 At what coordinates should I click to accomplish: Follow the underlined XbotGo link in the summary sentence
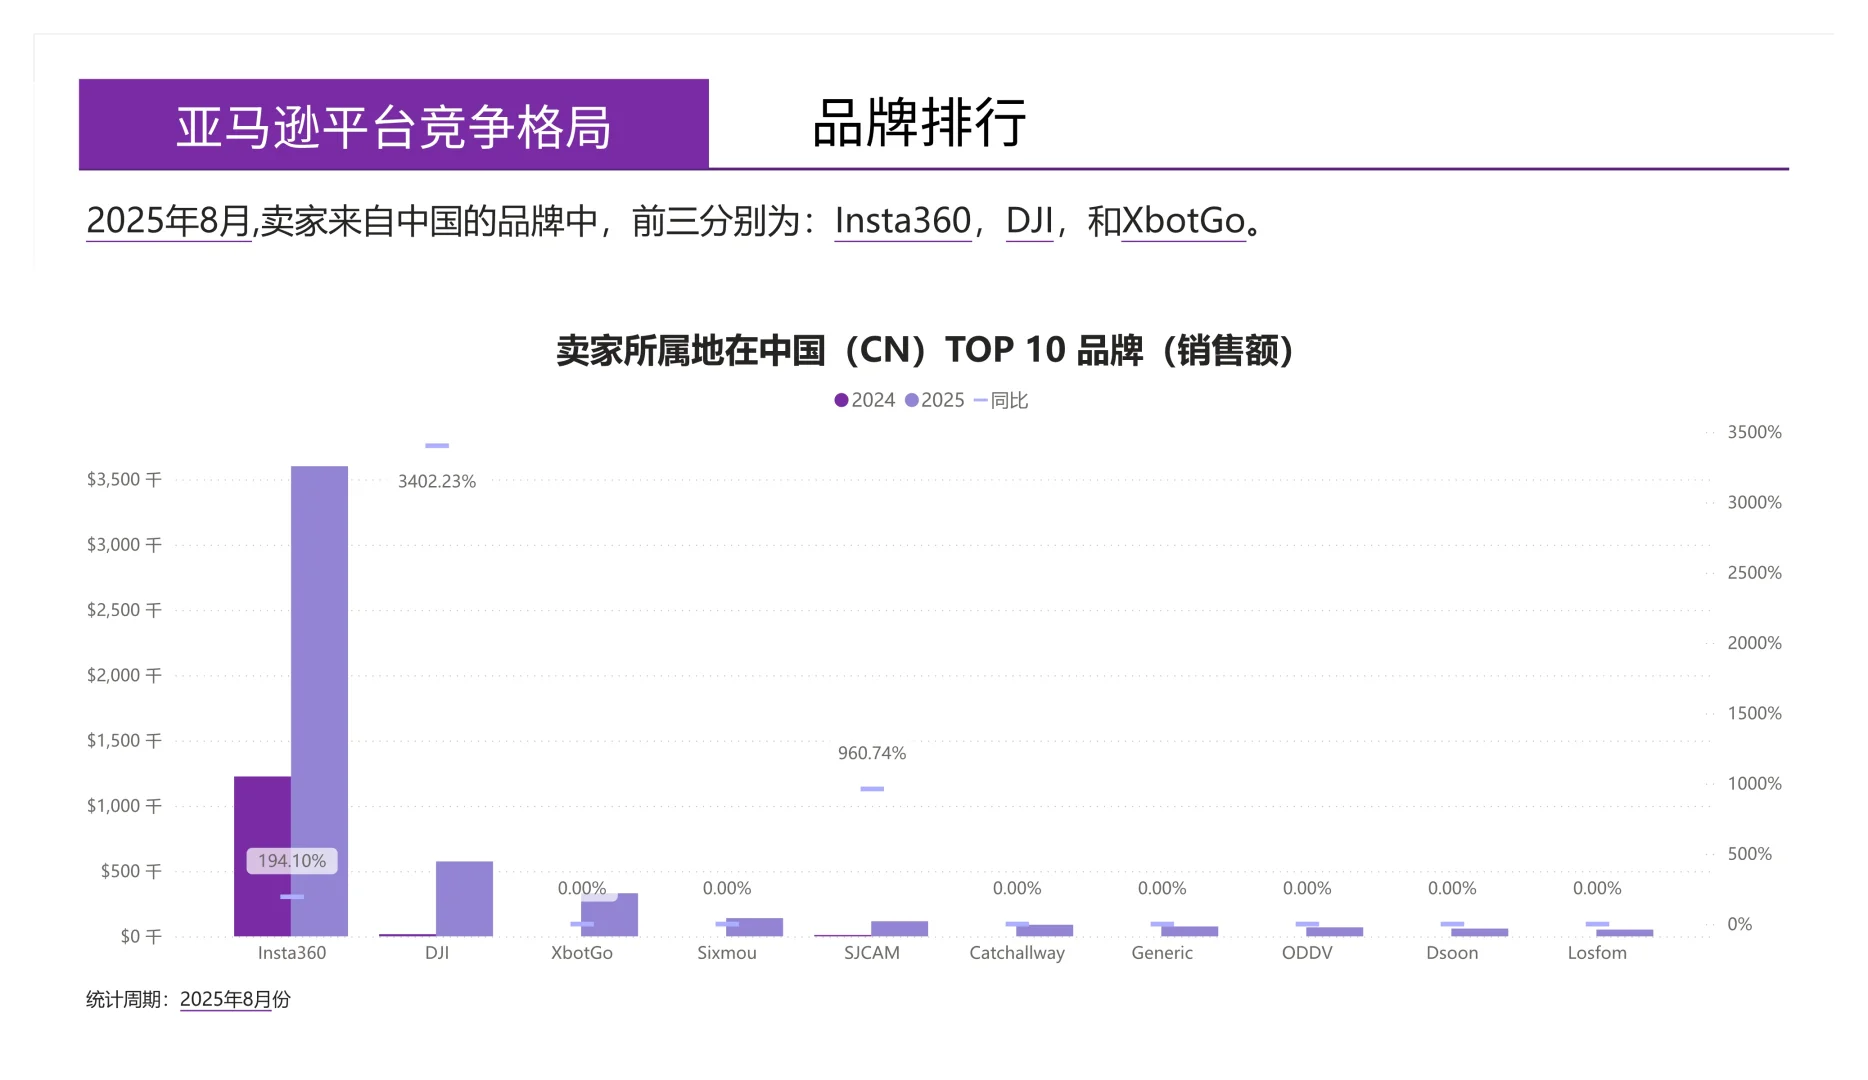click(1183, 221)
